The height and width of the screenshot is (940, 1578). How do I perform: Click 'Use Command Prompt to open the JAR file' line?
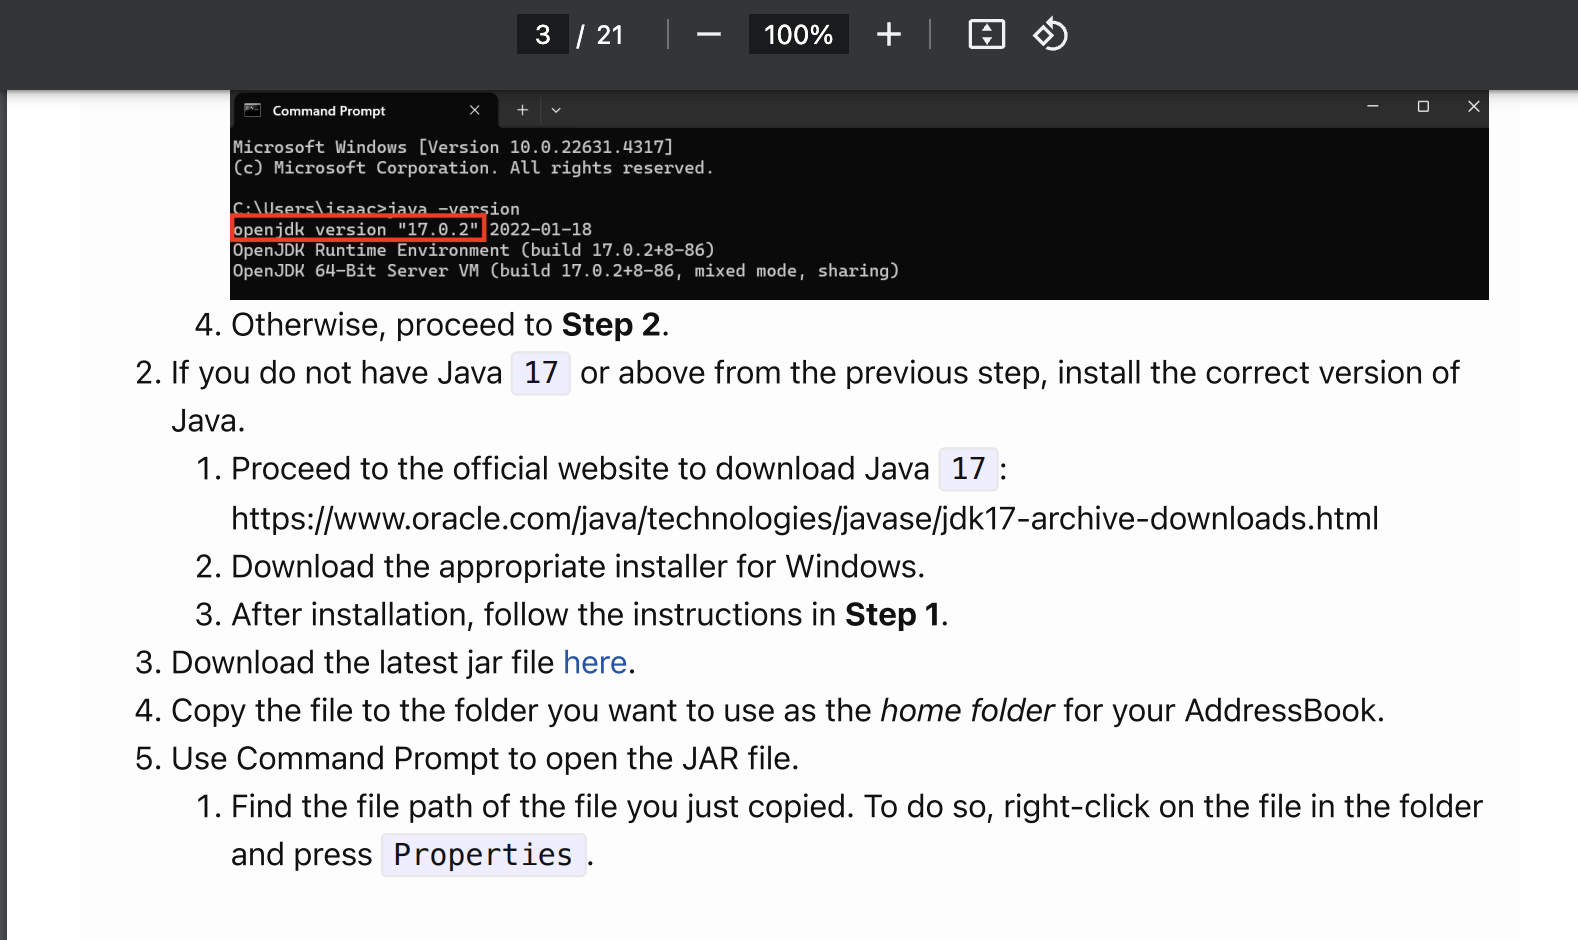point(485,759)
